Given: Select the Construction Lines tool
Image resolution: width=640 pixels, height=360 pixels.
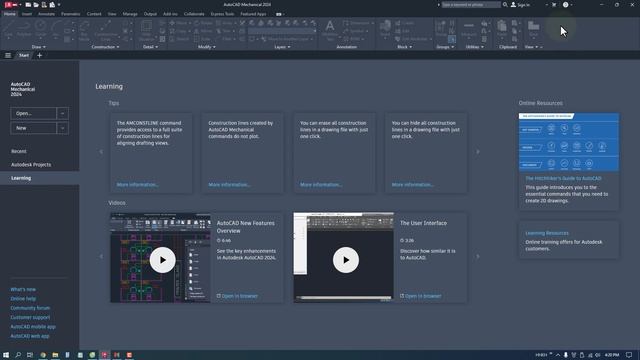Looking at the screenshot, I should 106,31.
